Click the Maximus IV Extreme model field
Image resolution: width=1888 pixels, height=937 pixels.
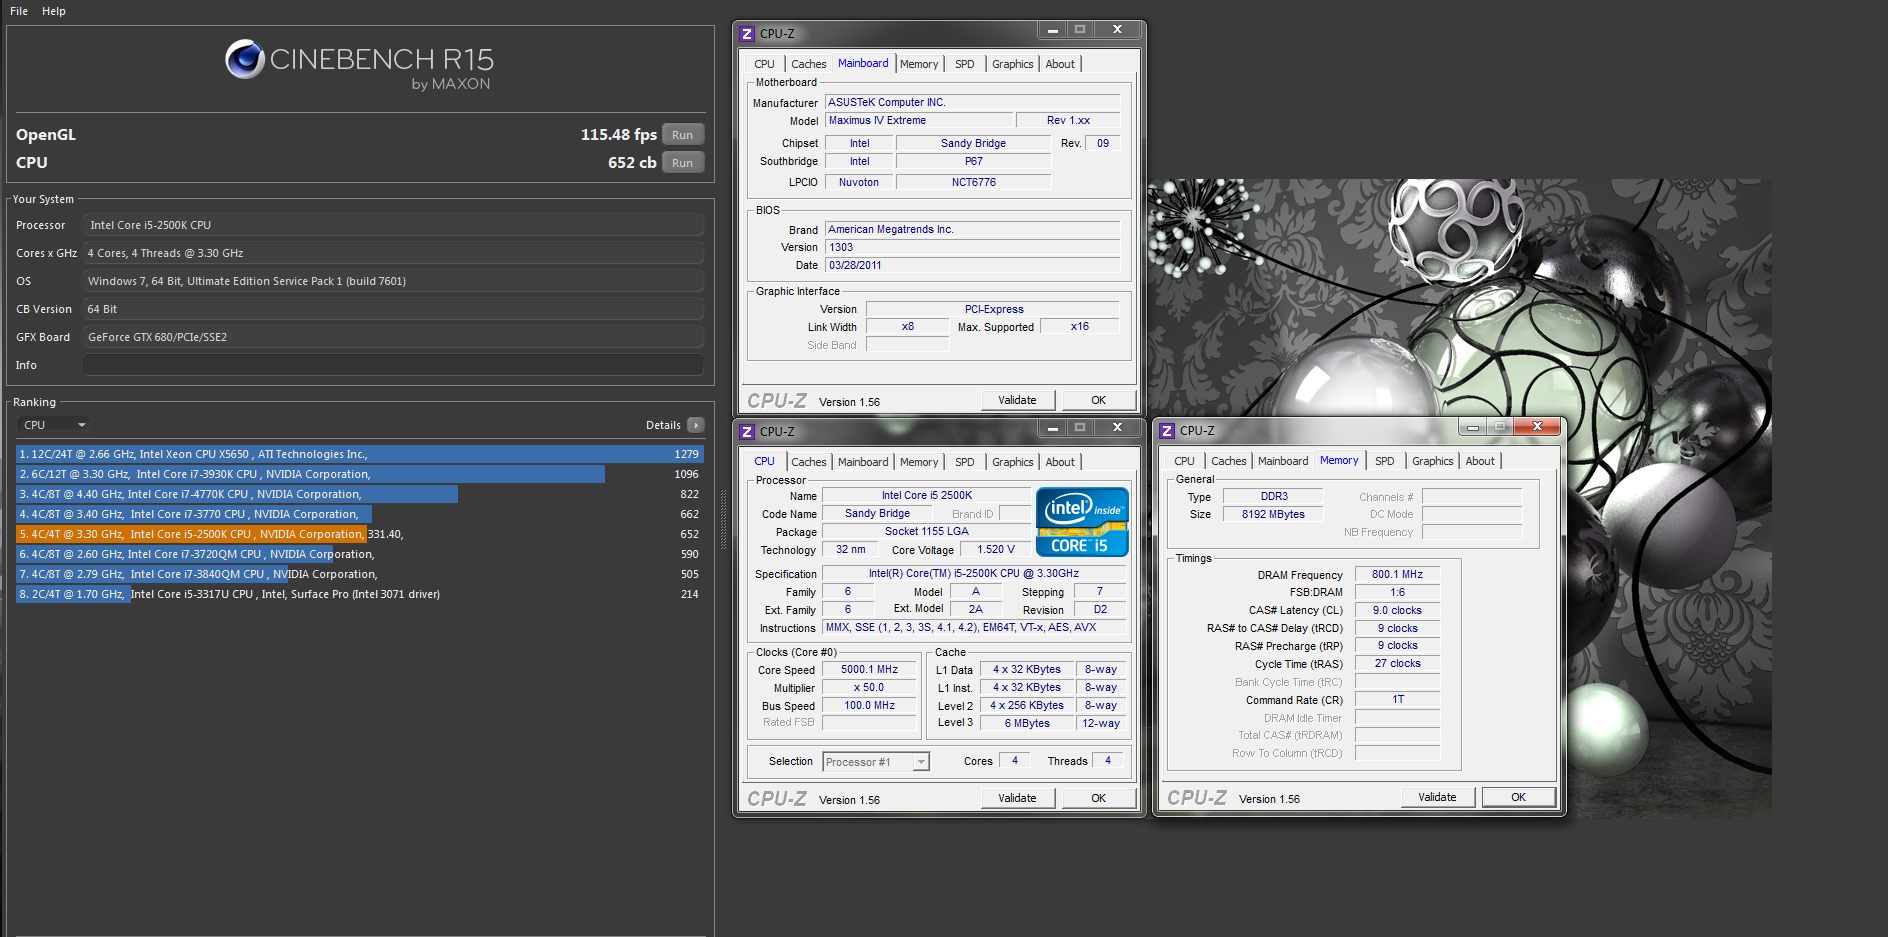(918, 120)
